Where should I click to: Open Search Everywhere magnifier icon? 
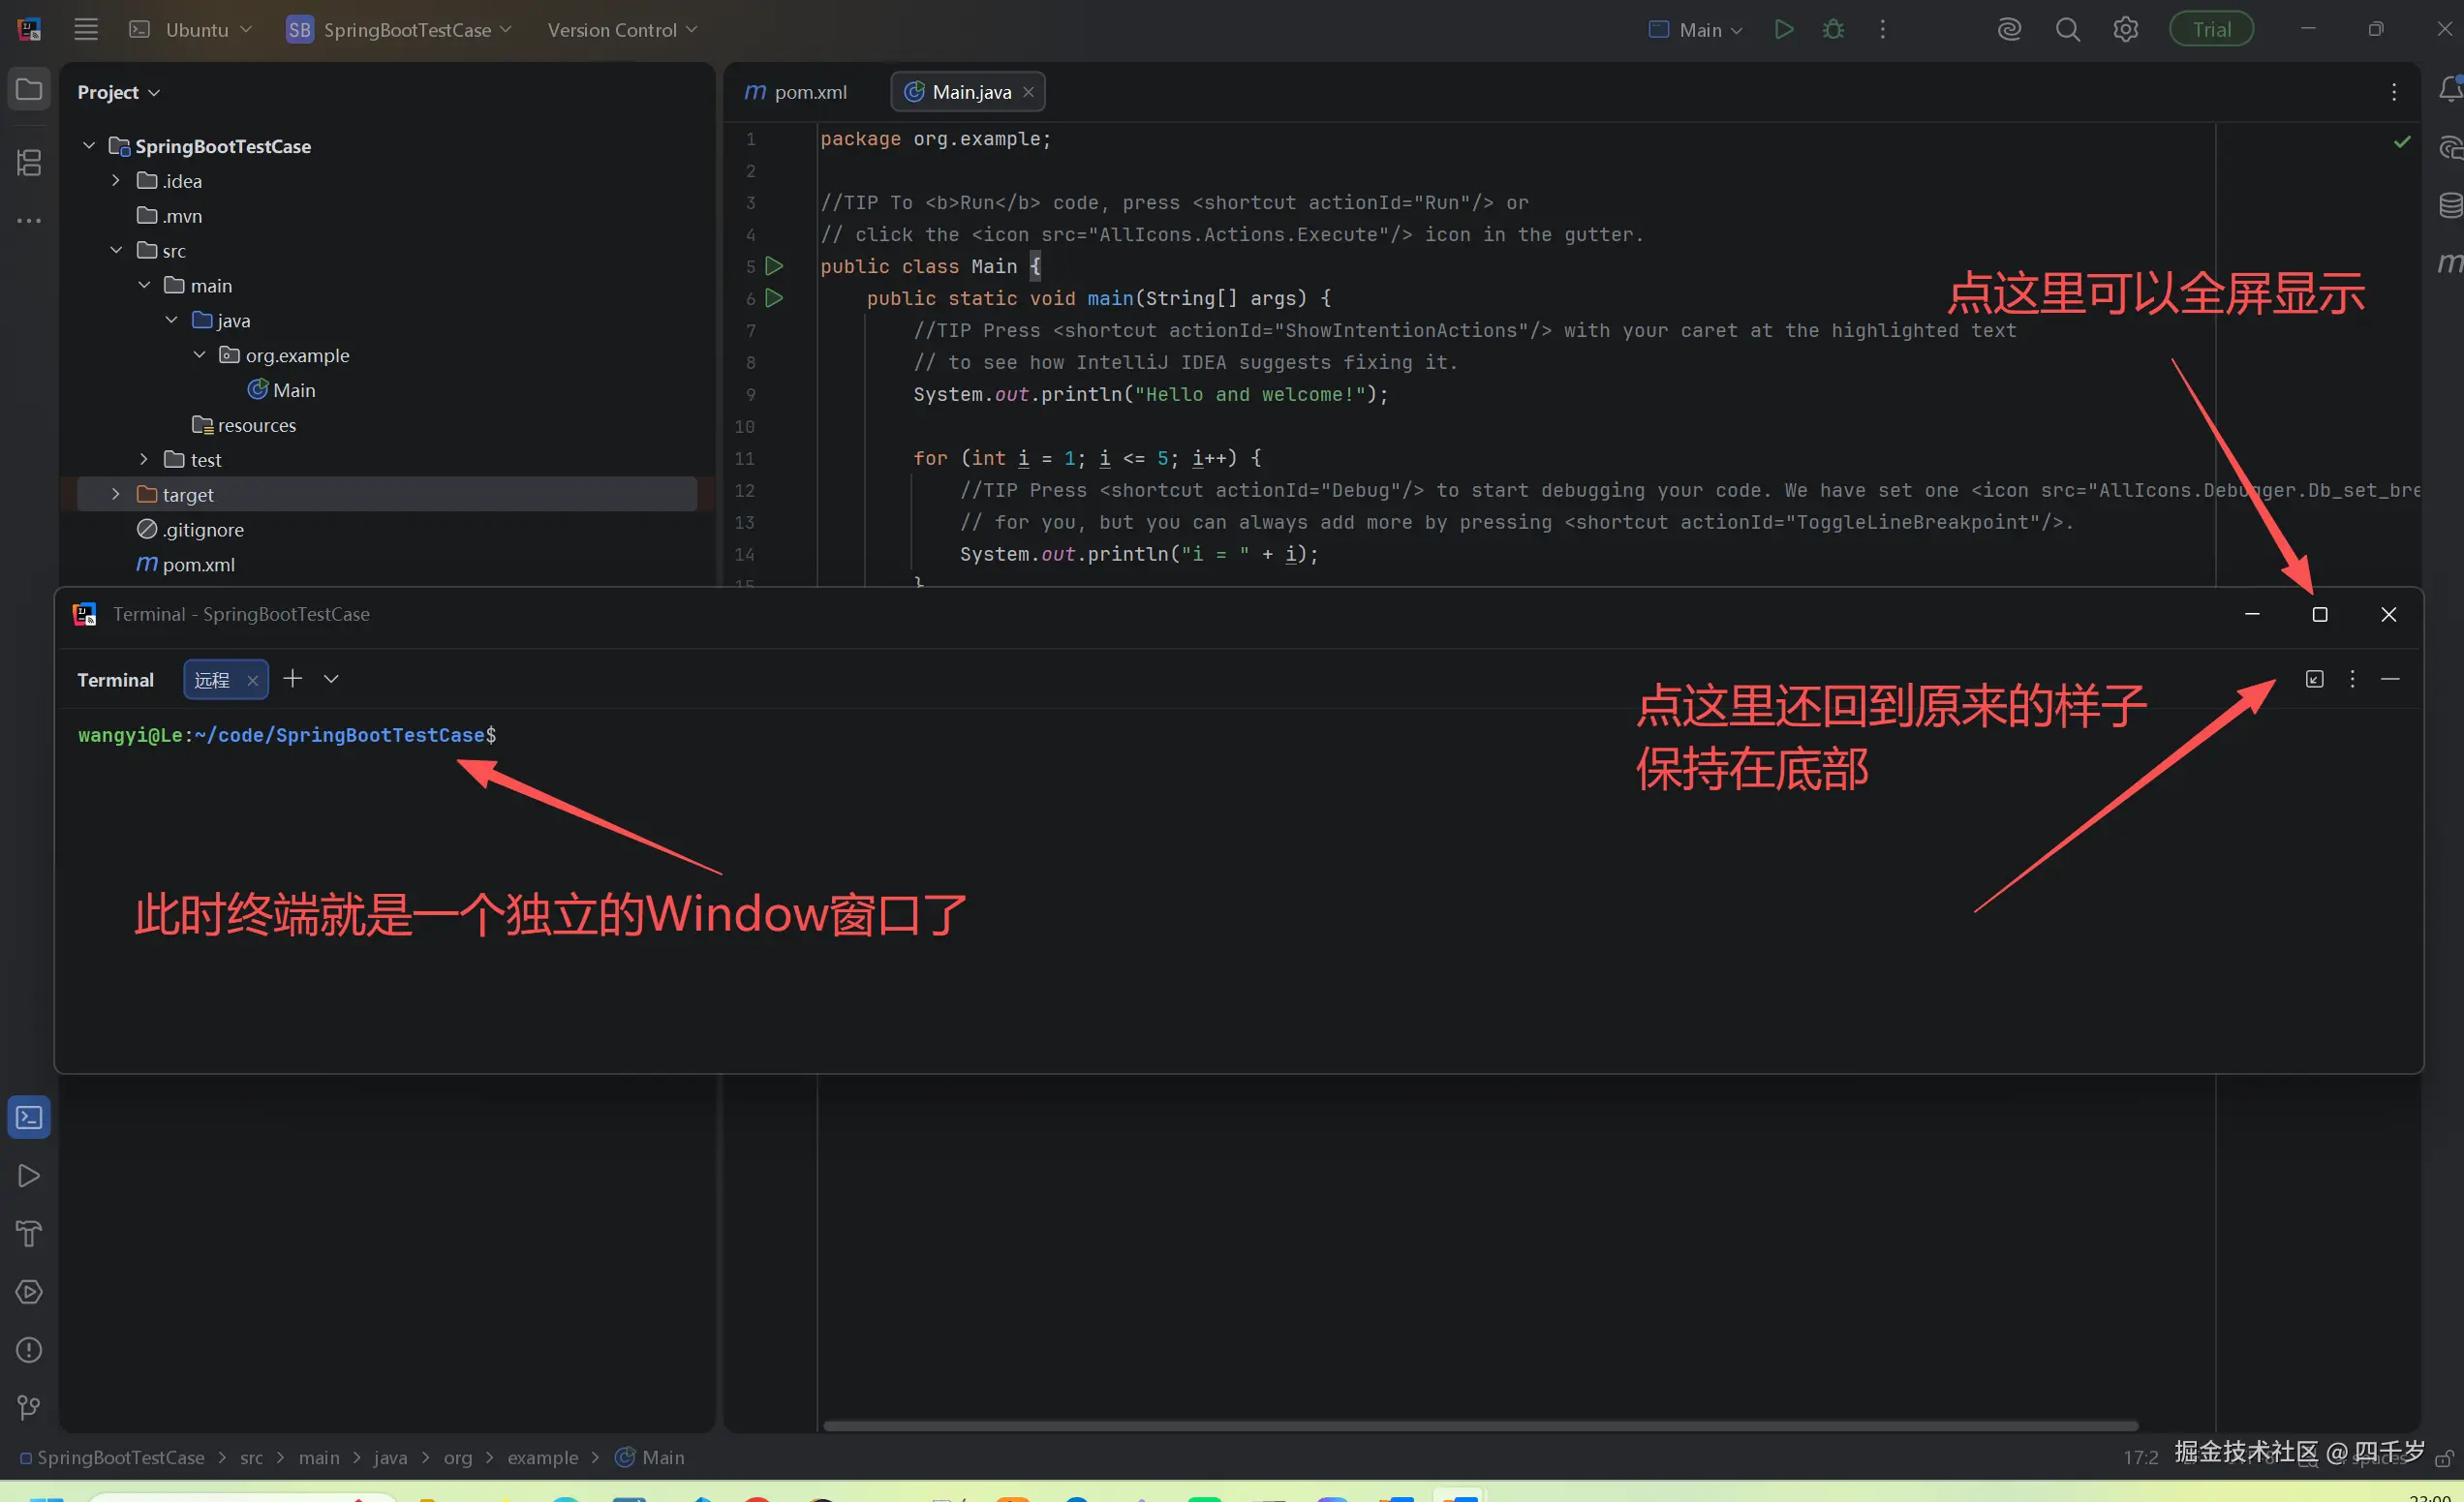pos(2067,30)
